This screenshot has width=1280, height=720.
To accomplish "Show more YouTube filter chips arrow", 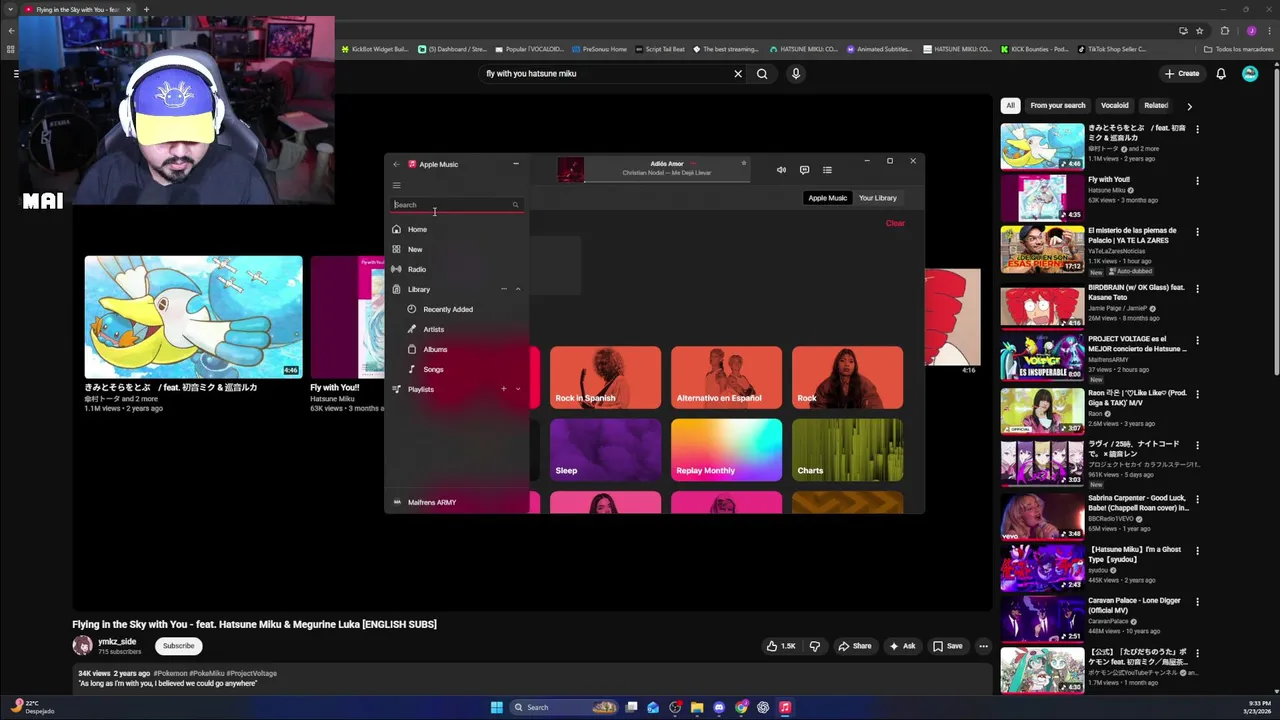I will point(1189,105).
